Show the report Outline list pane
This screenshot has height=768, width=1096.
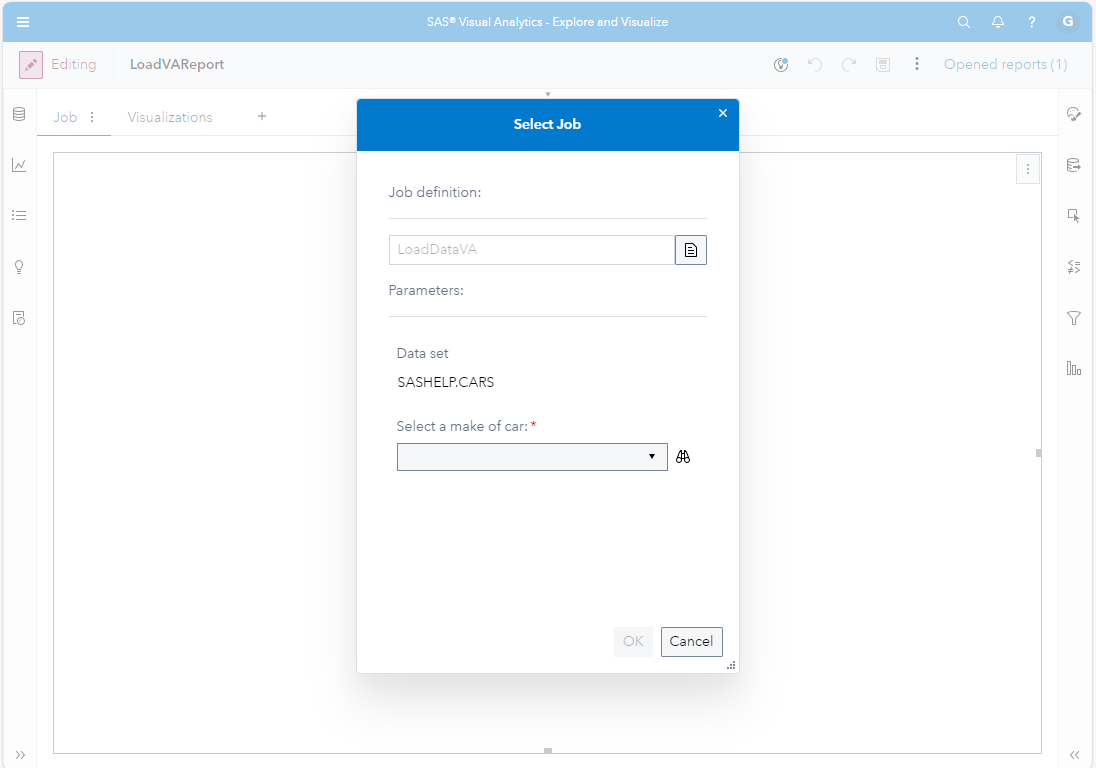point(18,215)
